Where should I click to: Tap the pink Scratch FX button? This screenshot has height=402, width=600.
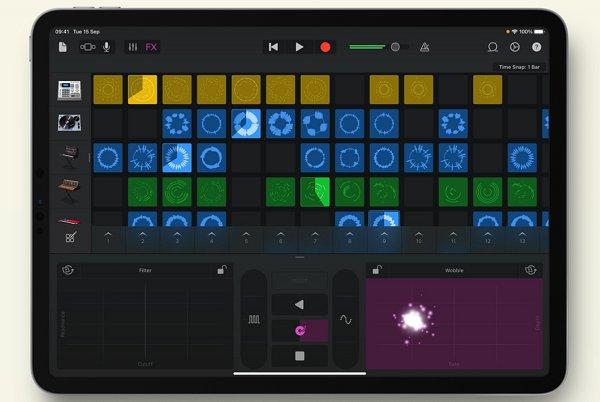[x=300, y=330]
